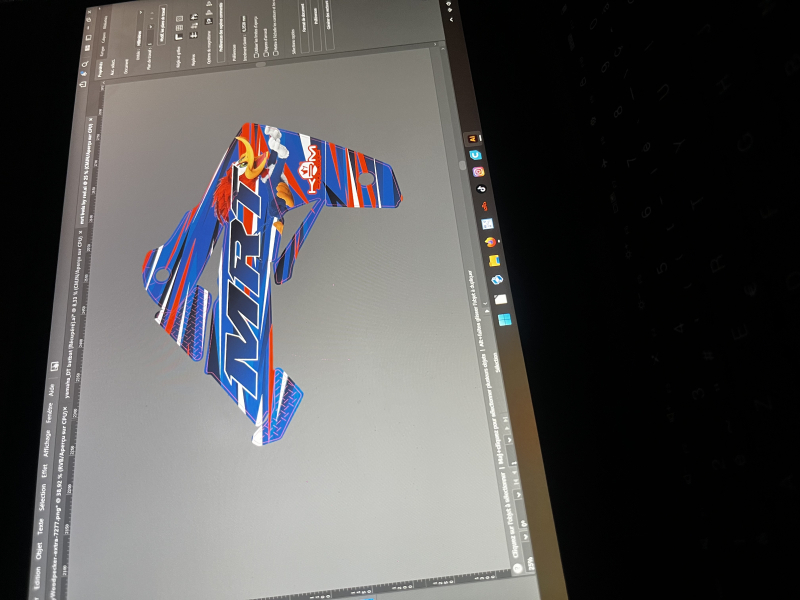Show hidden system tray icons chevron
This screenshot has width=800, height=600.
[x=451, y=19]
